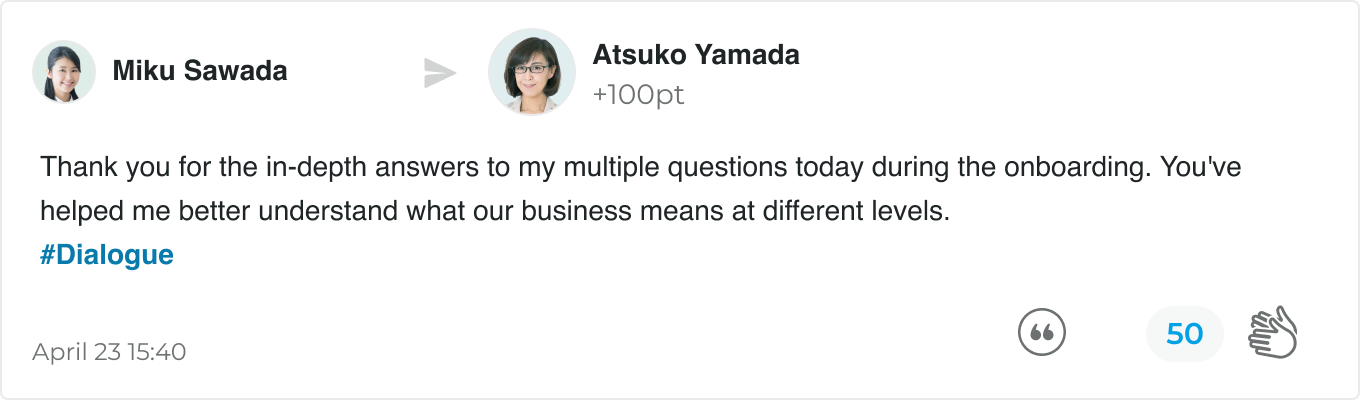Click the 50 applause count badge
The height and width of the screenshot is (400, 1360).
click(1185, 333)
